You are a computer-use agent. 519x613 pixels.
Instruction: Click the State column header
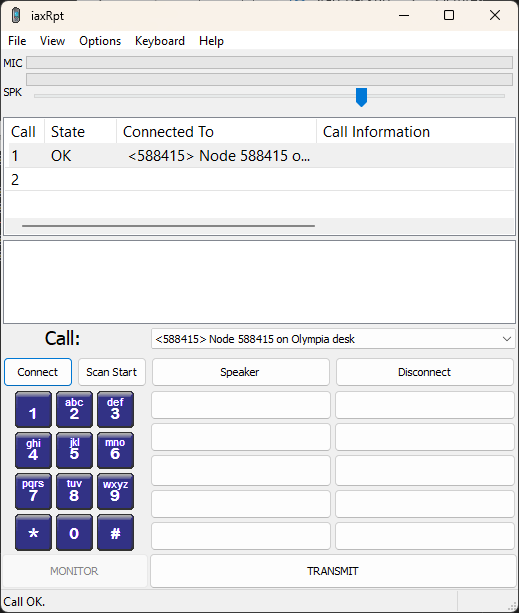click(81, 132)
